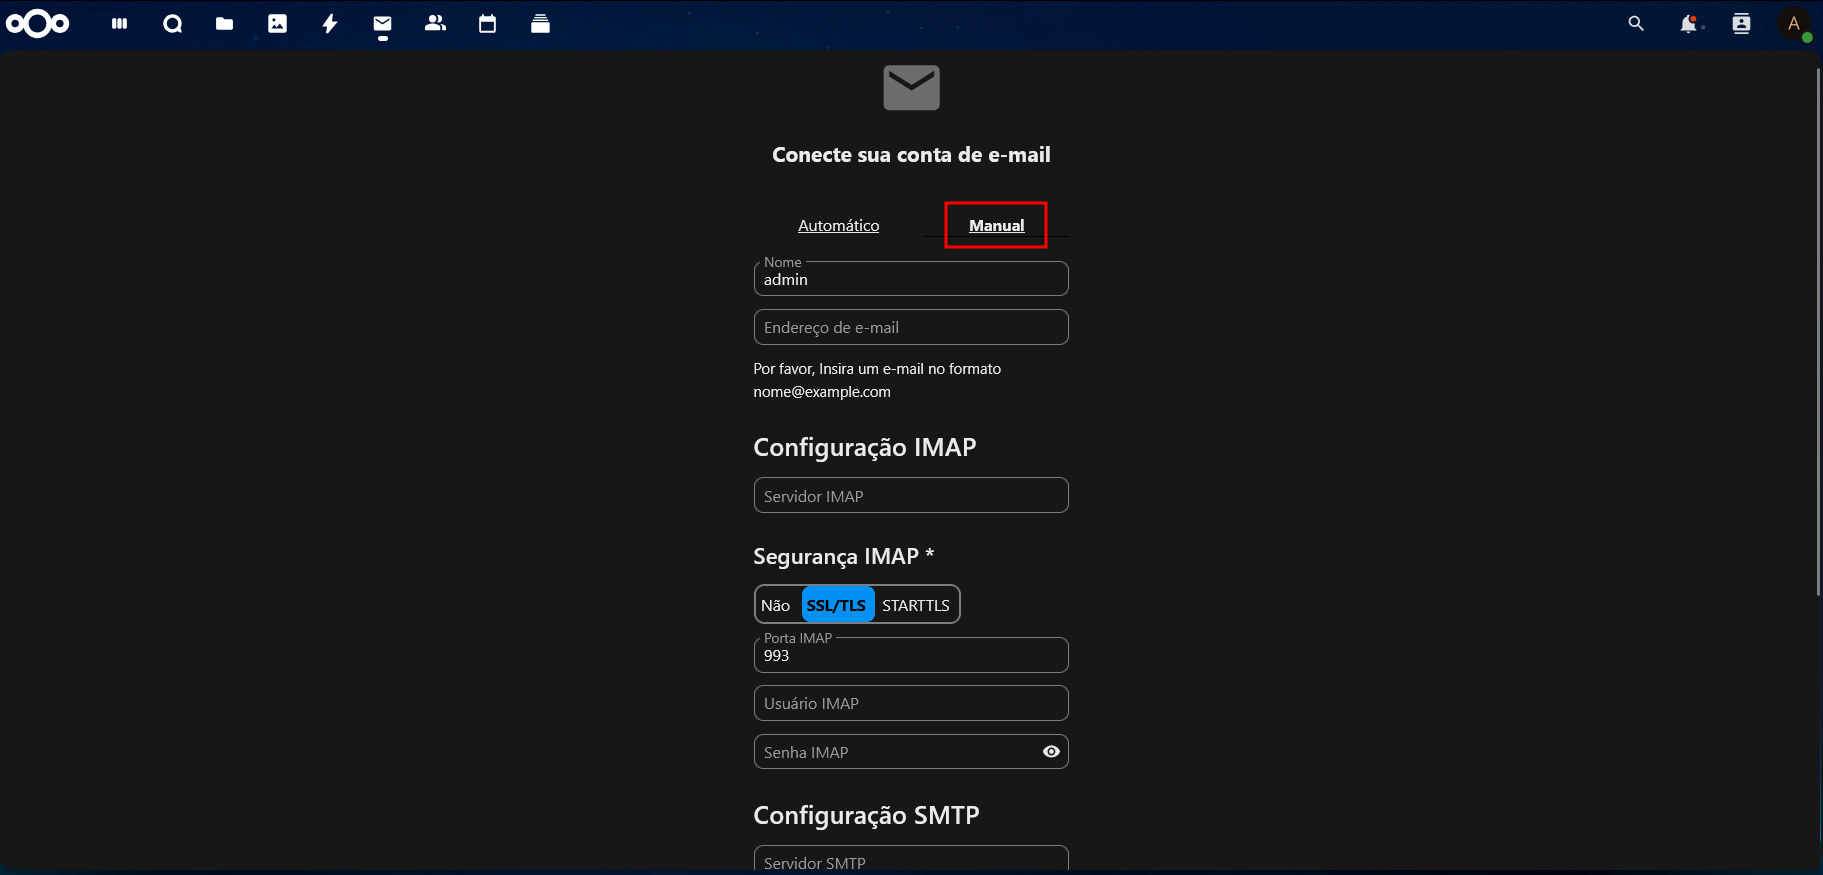1823x875 pixels.
Task: Open the notifications bell icon
Action: [1688, 23]
